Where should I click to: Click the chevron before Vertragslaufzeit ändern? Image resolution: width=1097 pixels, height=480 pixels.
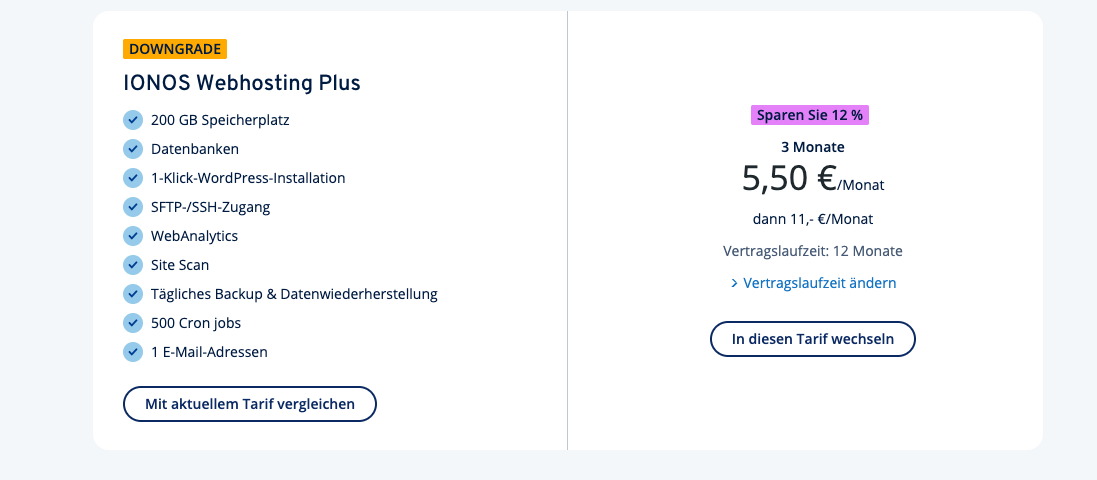[734, 283]
